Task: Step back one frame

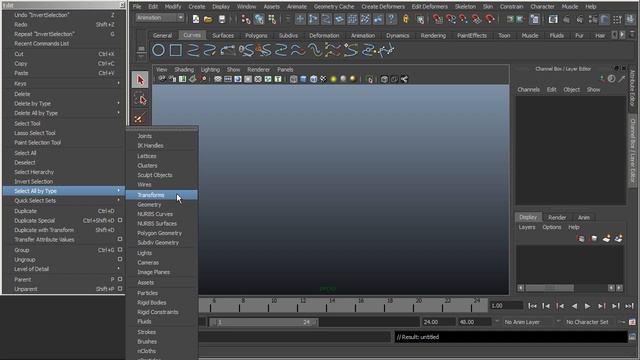Action: pyautogui.click(x=546, y=306)
